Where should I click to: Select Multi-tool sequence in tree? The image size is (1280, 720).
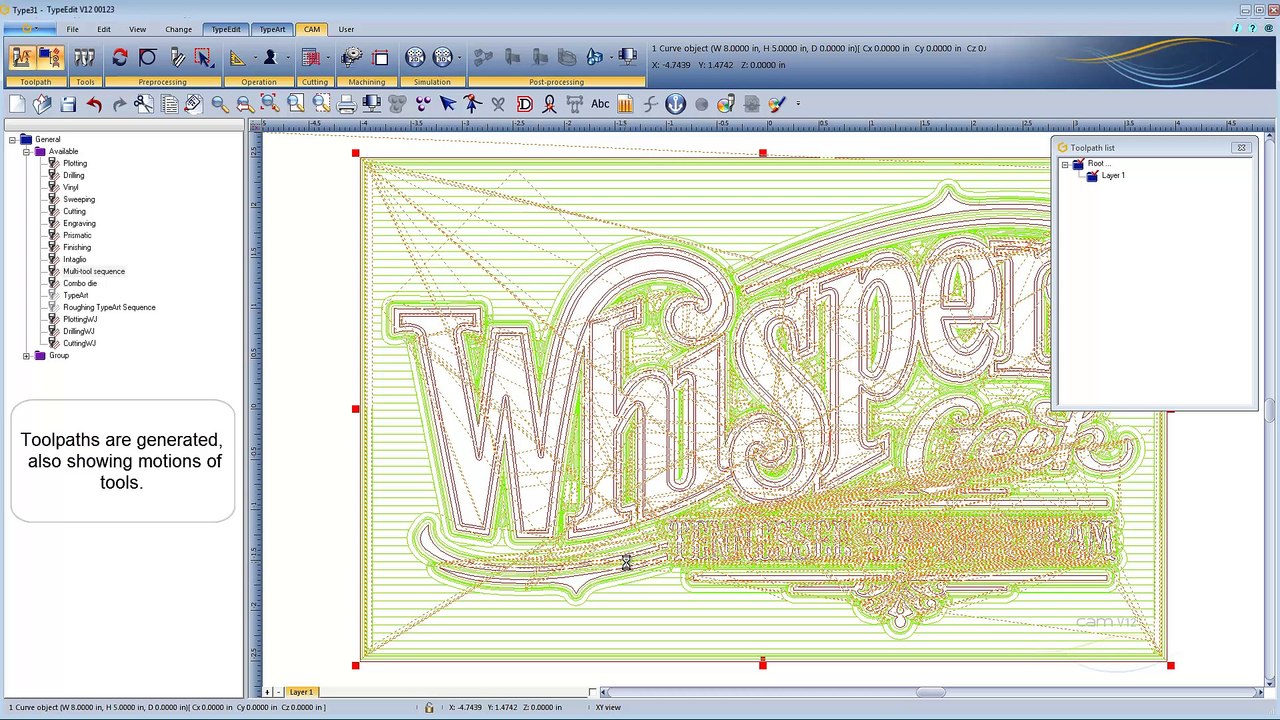[x=94, y=272]
